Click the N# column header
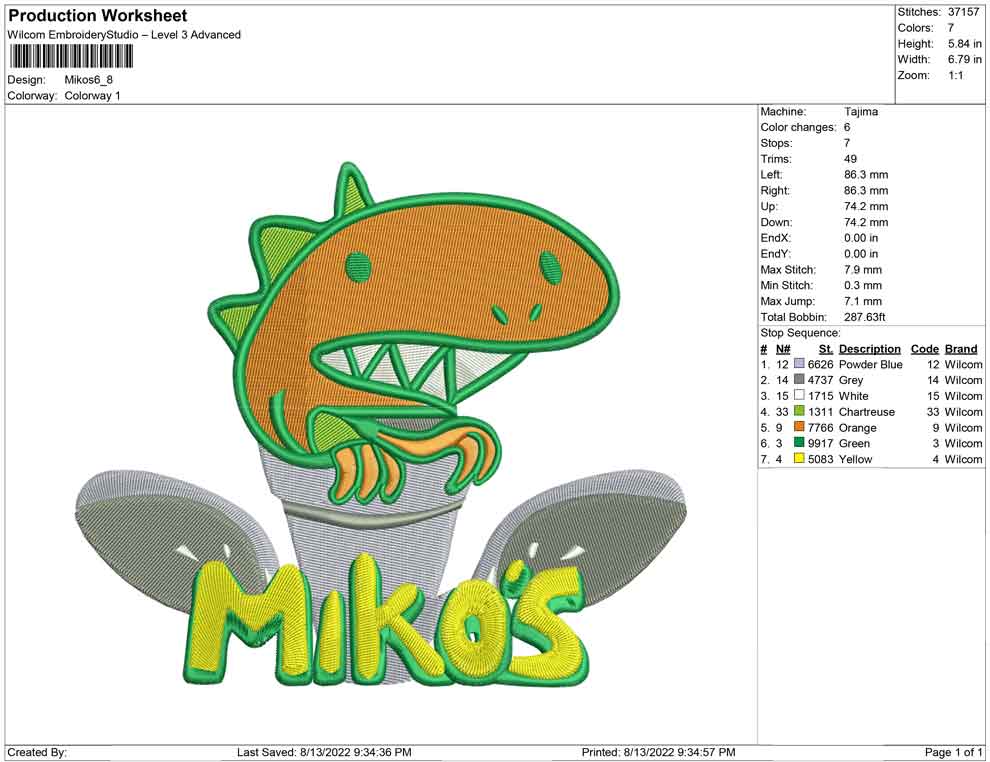Viewport: 990px width, 762px height. pos(783,349)
